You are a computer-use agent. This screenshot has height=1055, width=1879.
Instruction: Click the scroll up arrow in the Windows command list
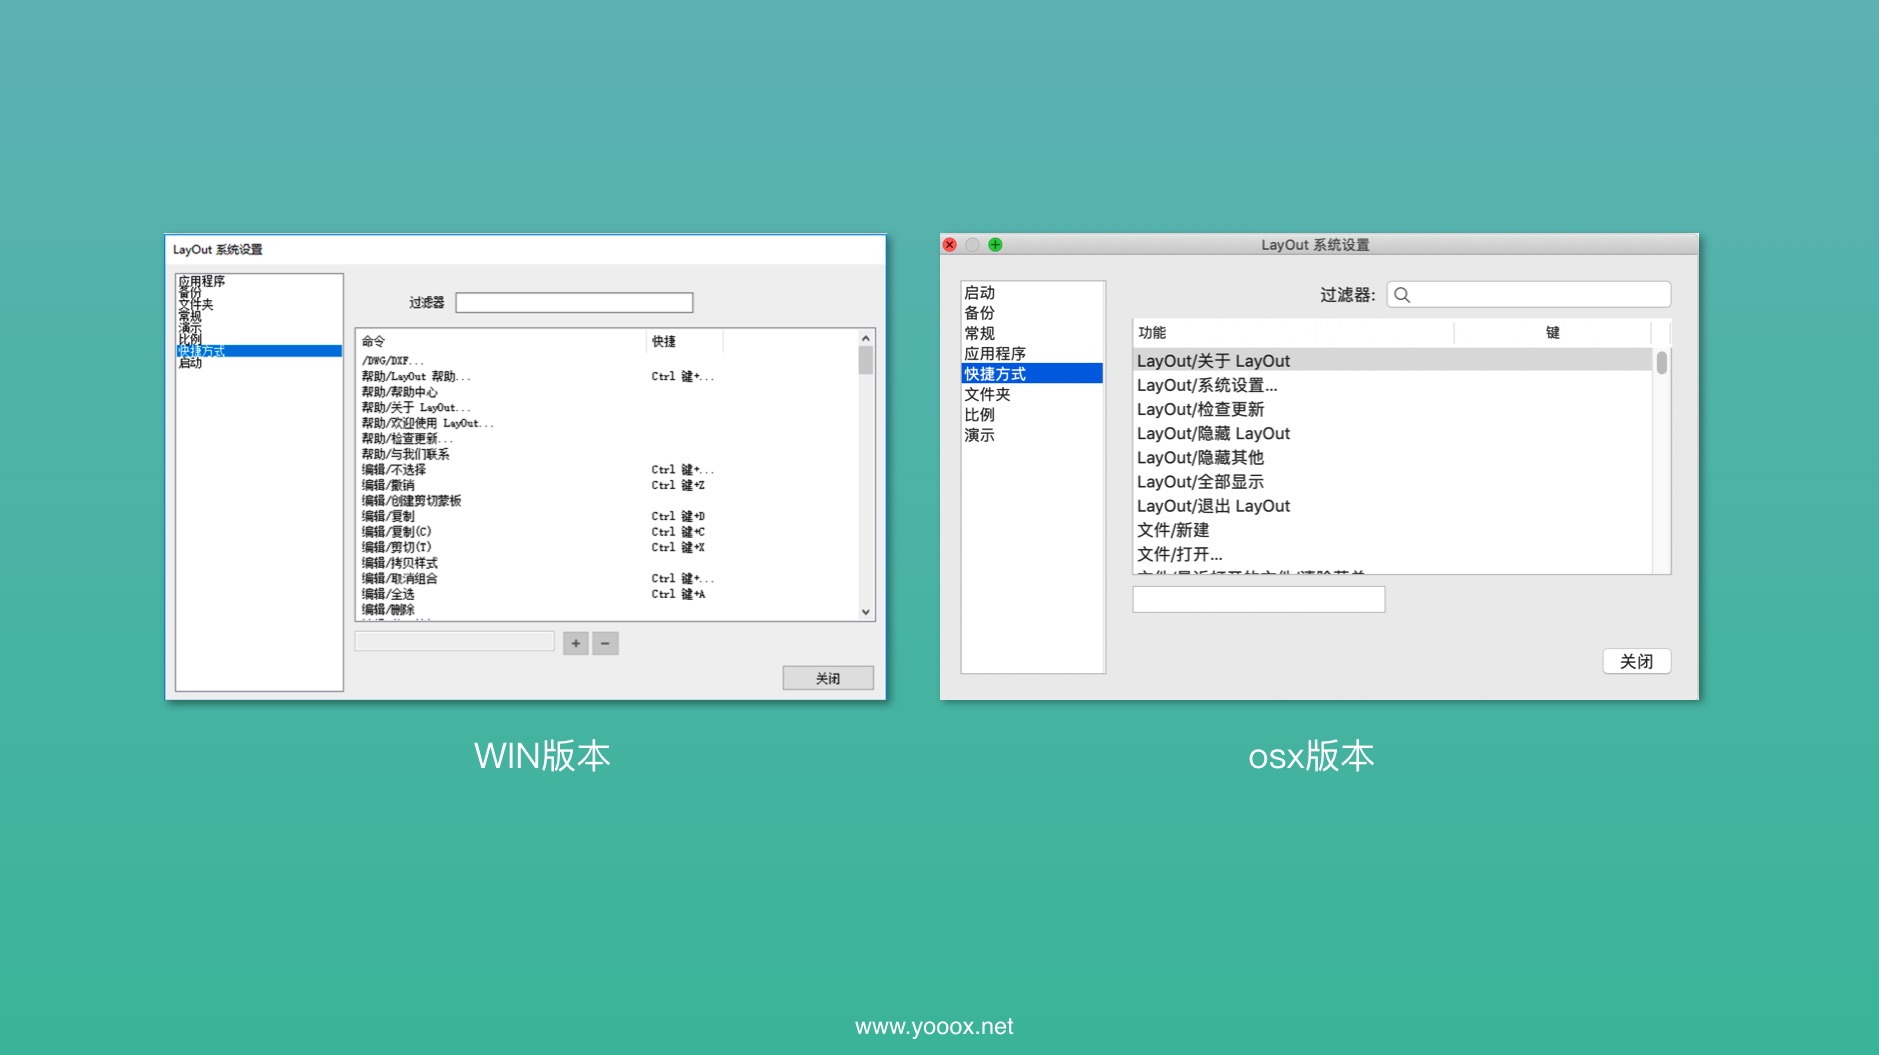866,339
